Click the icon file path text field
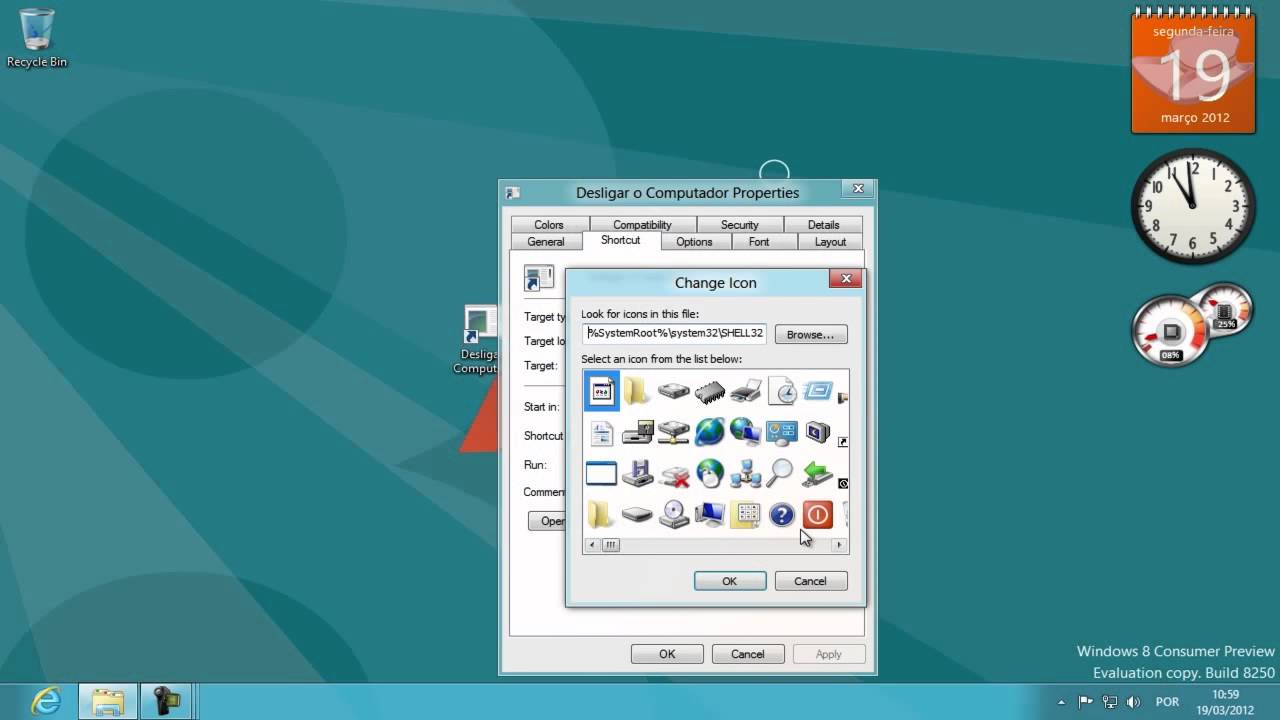This screenshot has width=1280, height=720. coord(674,334)
